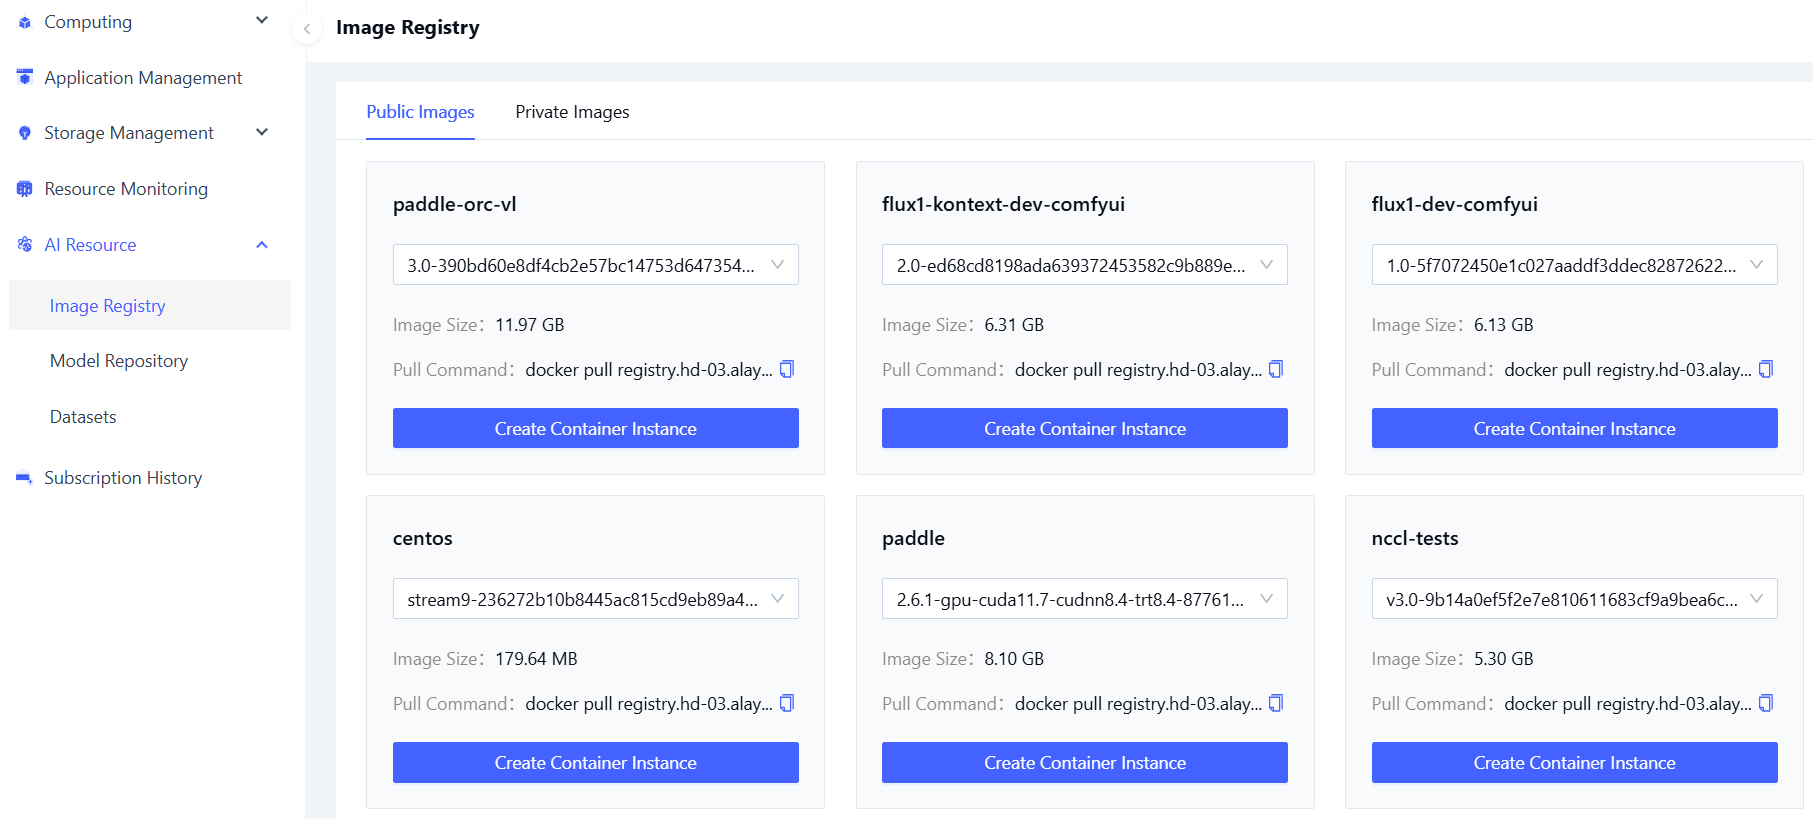Collapse the AI Resource section
Viewport: 1813px width, 819px height.
(x=262, y=245)
